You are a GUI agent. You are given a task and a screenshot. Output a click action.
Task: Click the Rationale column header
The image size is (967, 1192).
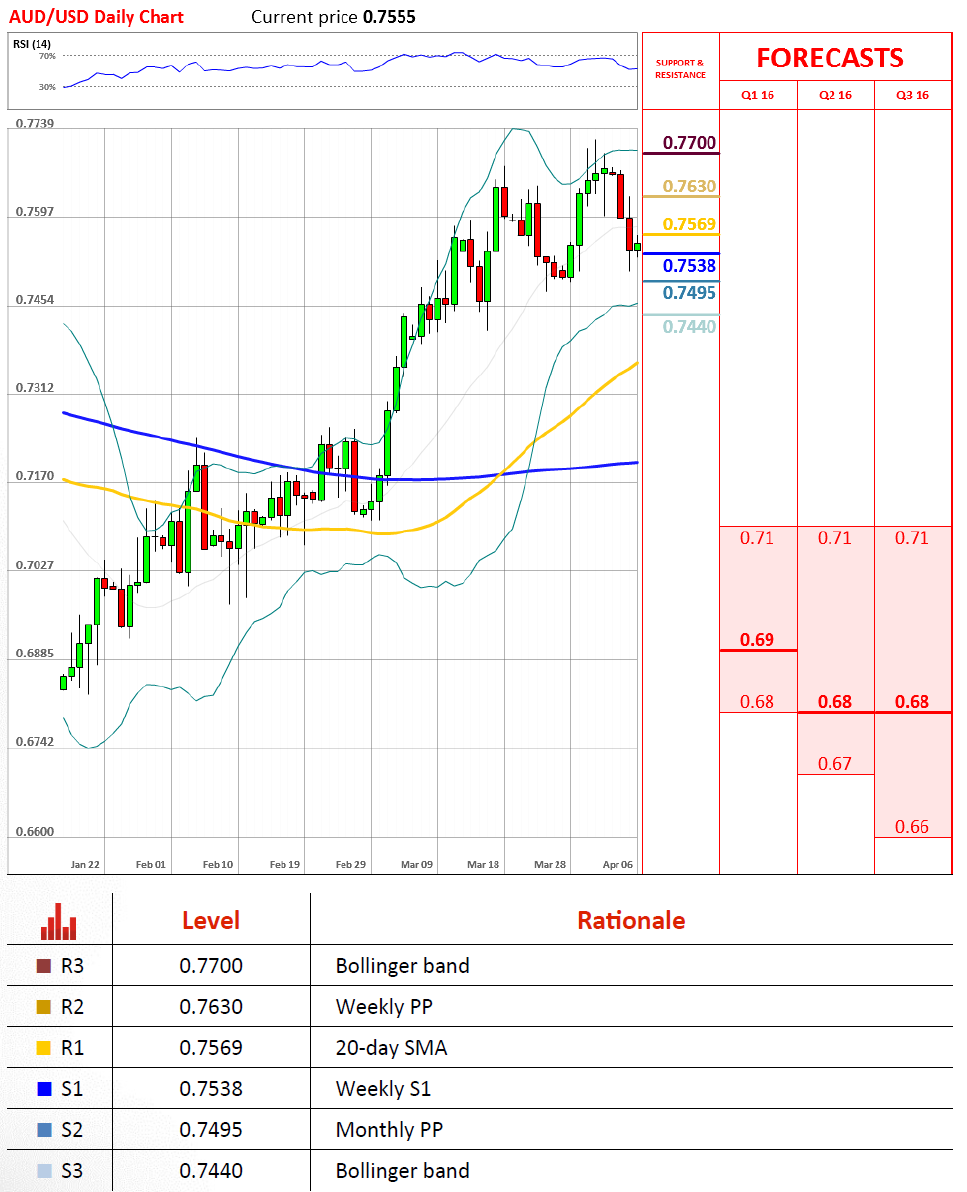point(631,920)
